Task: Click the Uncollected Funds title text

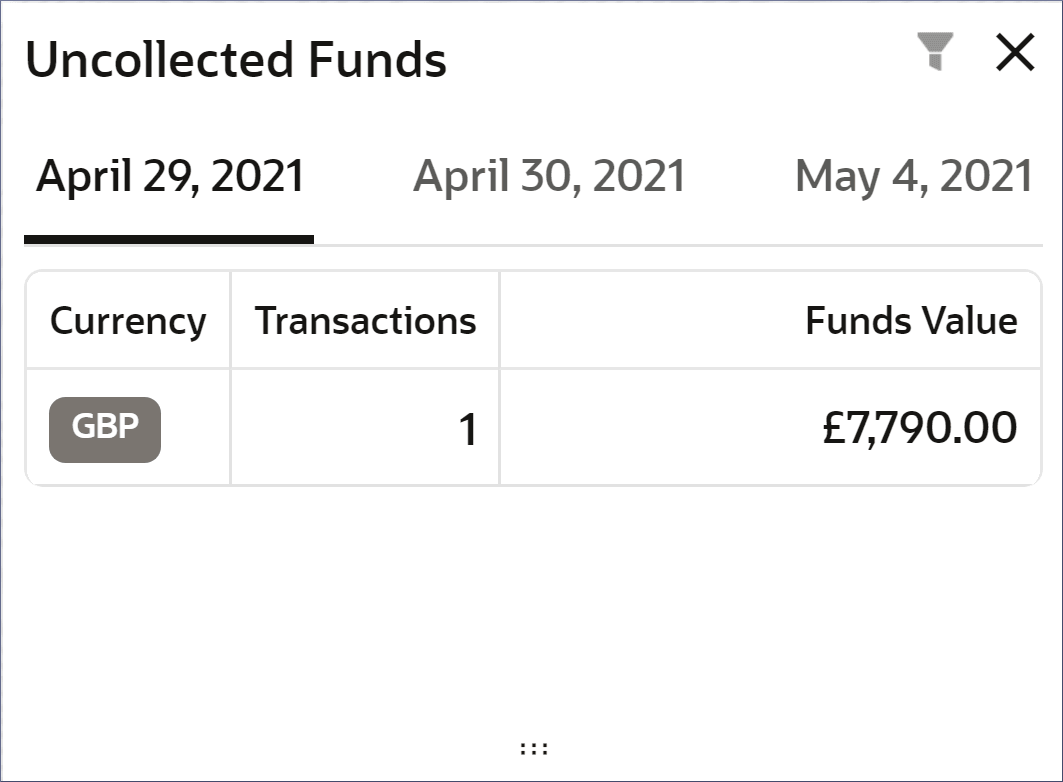Action: pyautogui.click(x=236, y=60)
